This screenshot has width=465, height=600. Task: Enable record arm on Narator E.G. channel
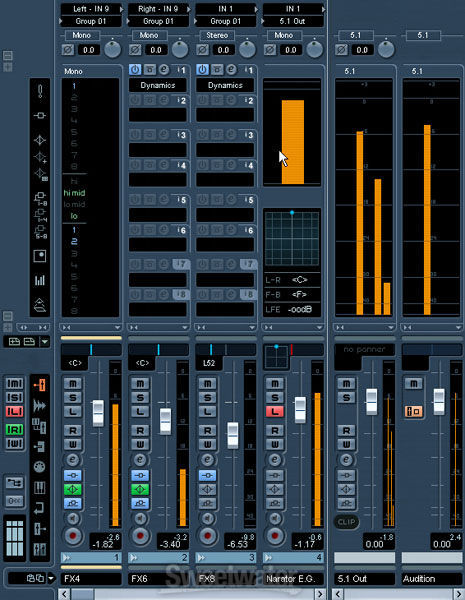click(x=274, y=536)
